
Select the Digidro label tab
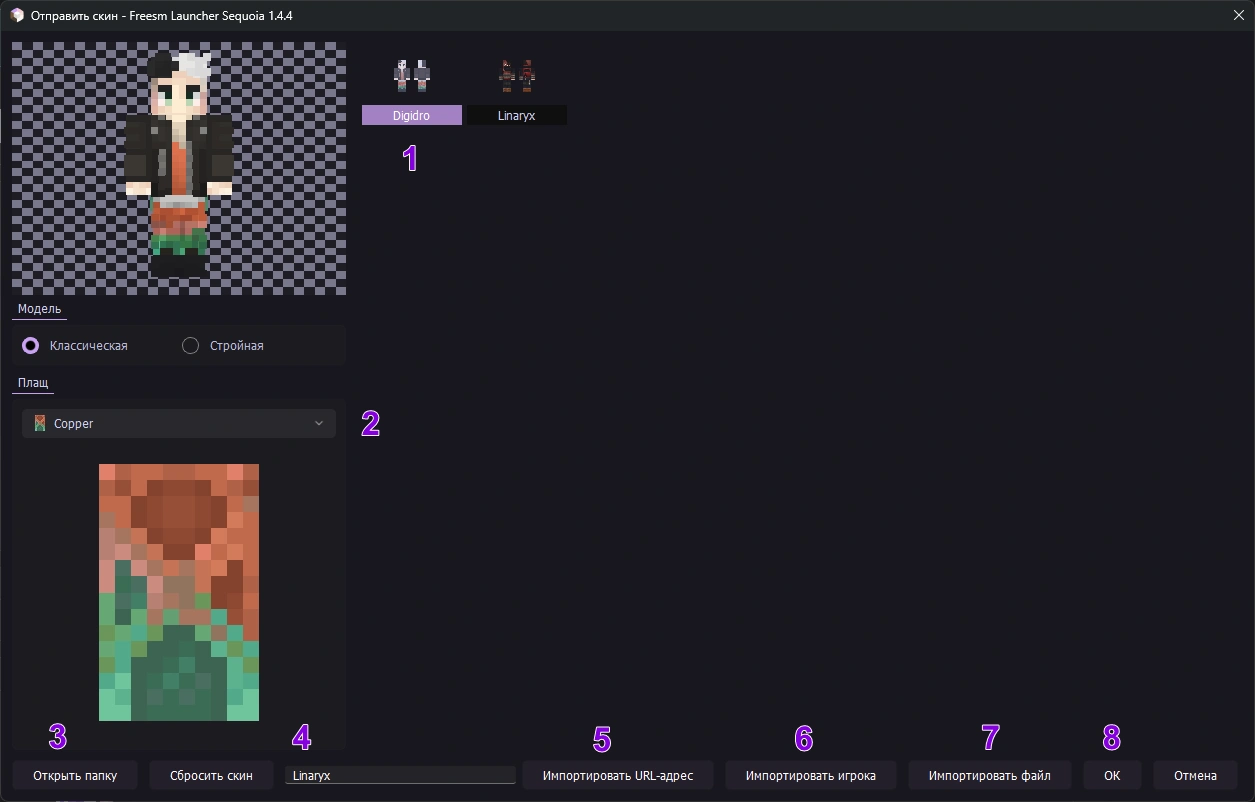411,116
